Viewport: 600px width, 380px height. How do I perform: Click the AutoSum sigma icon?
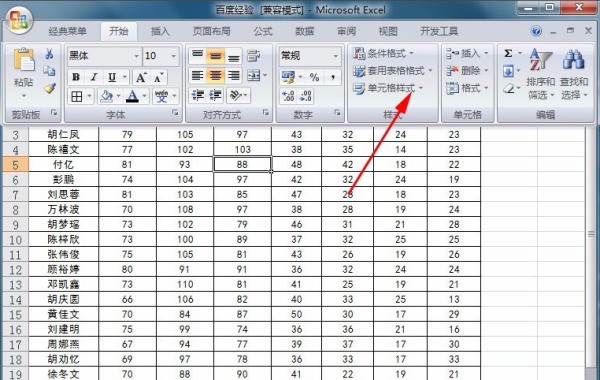pyautogui.click(x=508, y=53)
